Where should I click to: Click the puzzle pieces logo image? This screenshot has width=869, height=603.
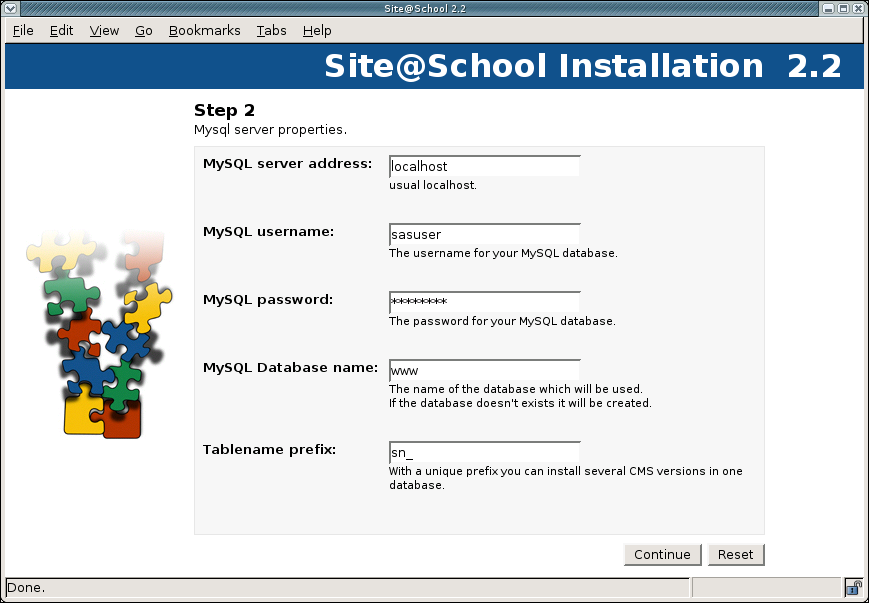(99, 334)
